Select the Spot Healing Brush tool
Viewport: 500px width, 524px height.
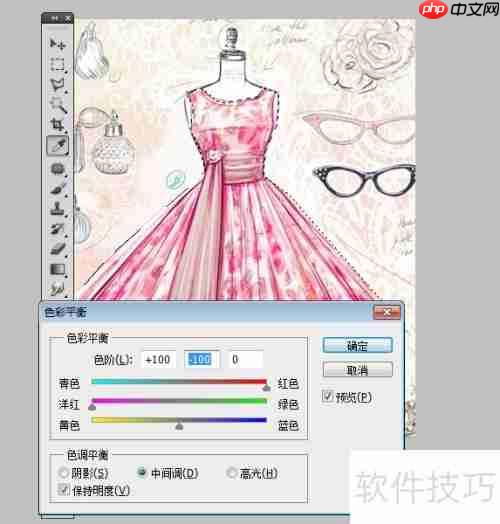(58, 168)
